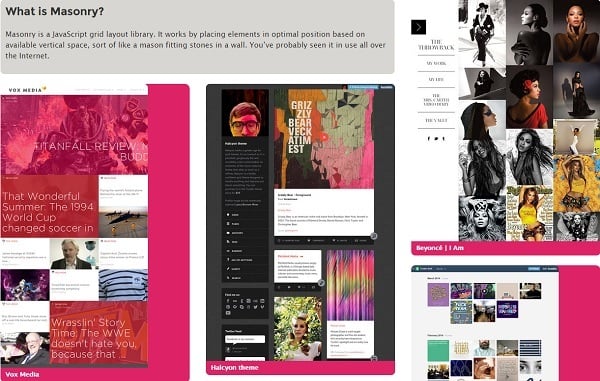Click the woman in hat and coat photo

point(482,34)
